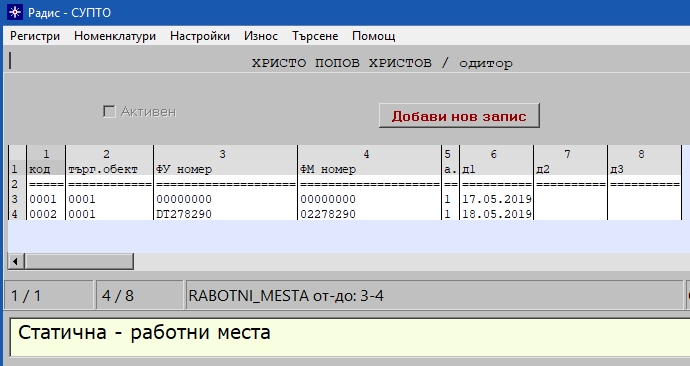Click status bar field showing 1 / 1
The height and width of the screenshot is (366, 690).
(x=49, y=295)
